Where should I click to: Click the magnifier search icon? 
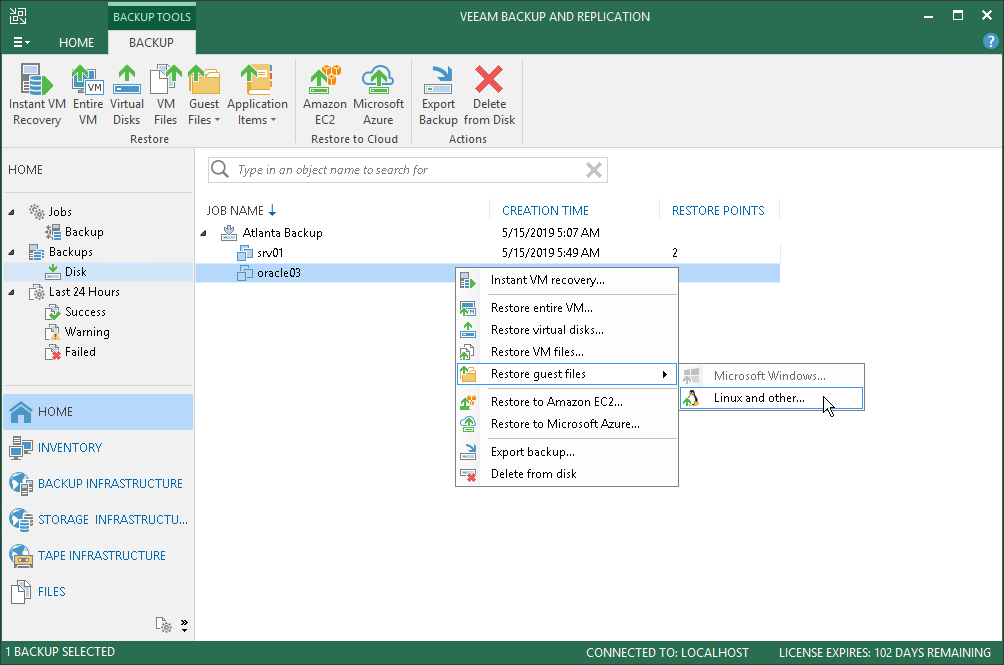(x=220, y=169)
